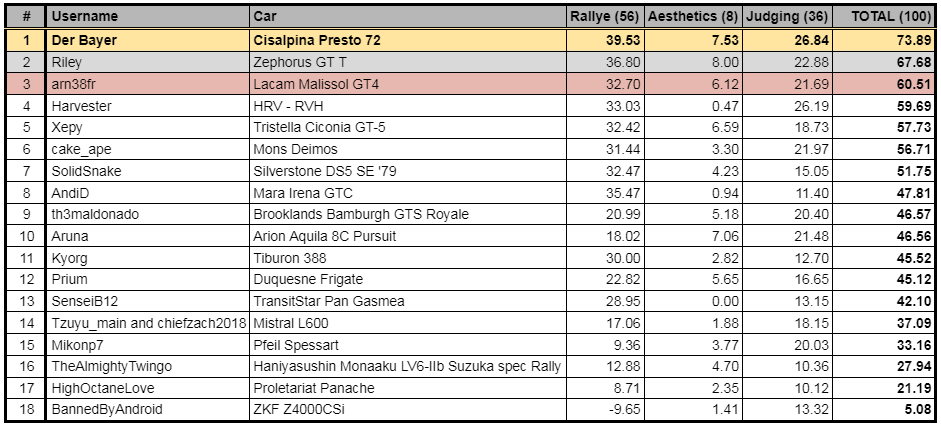Click the Tzuyu_main and chiefzach2018 cell

(147, 323)
